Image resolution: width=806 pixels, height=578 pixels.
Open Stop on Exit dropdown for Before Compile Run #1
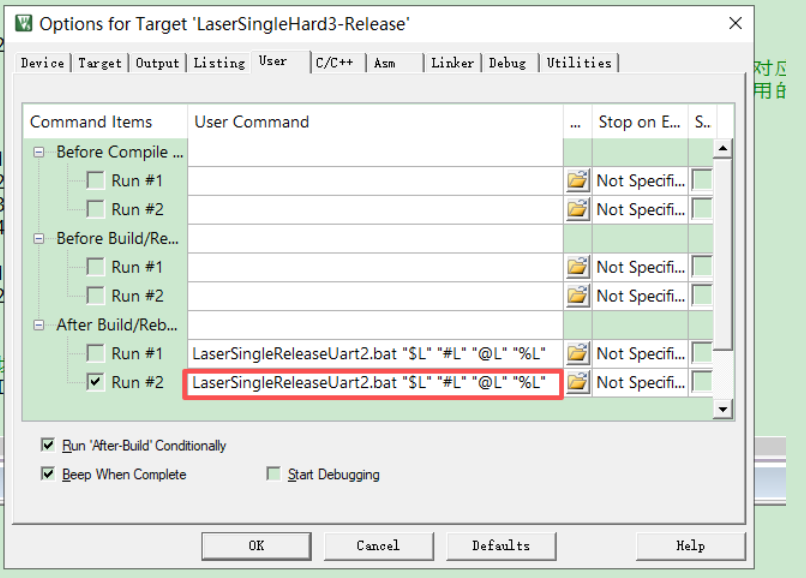coord(640,180)
